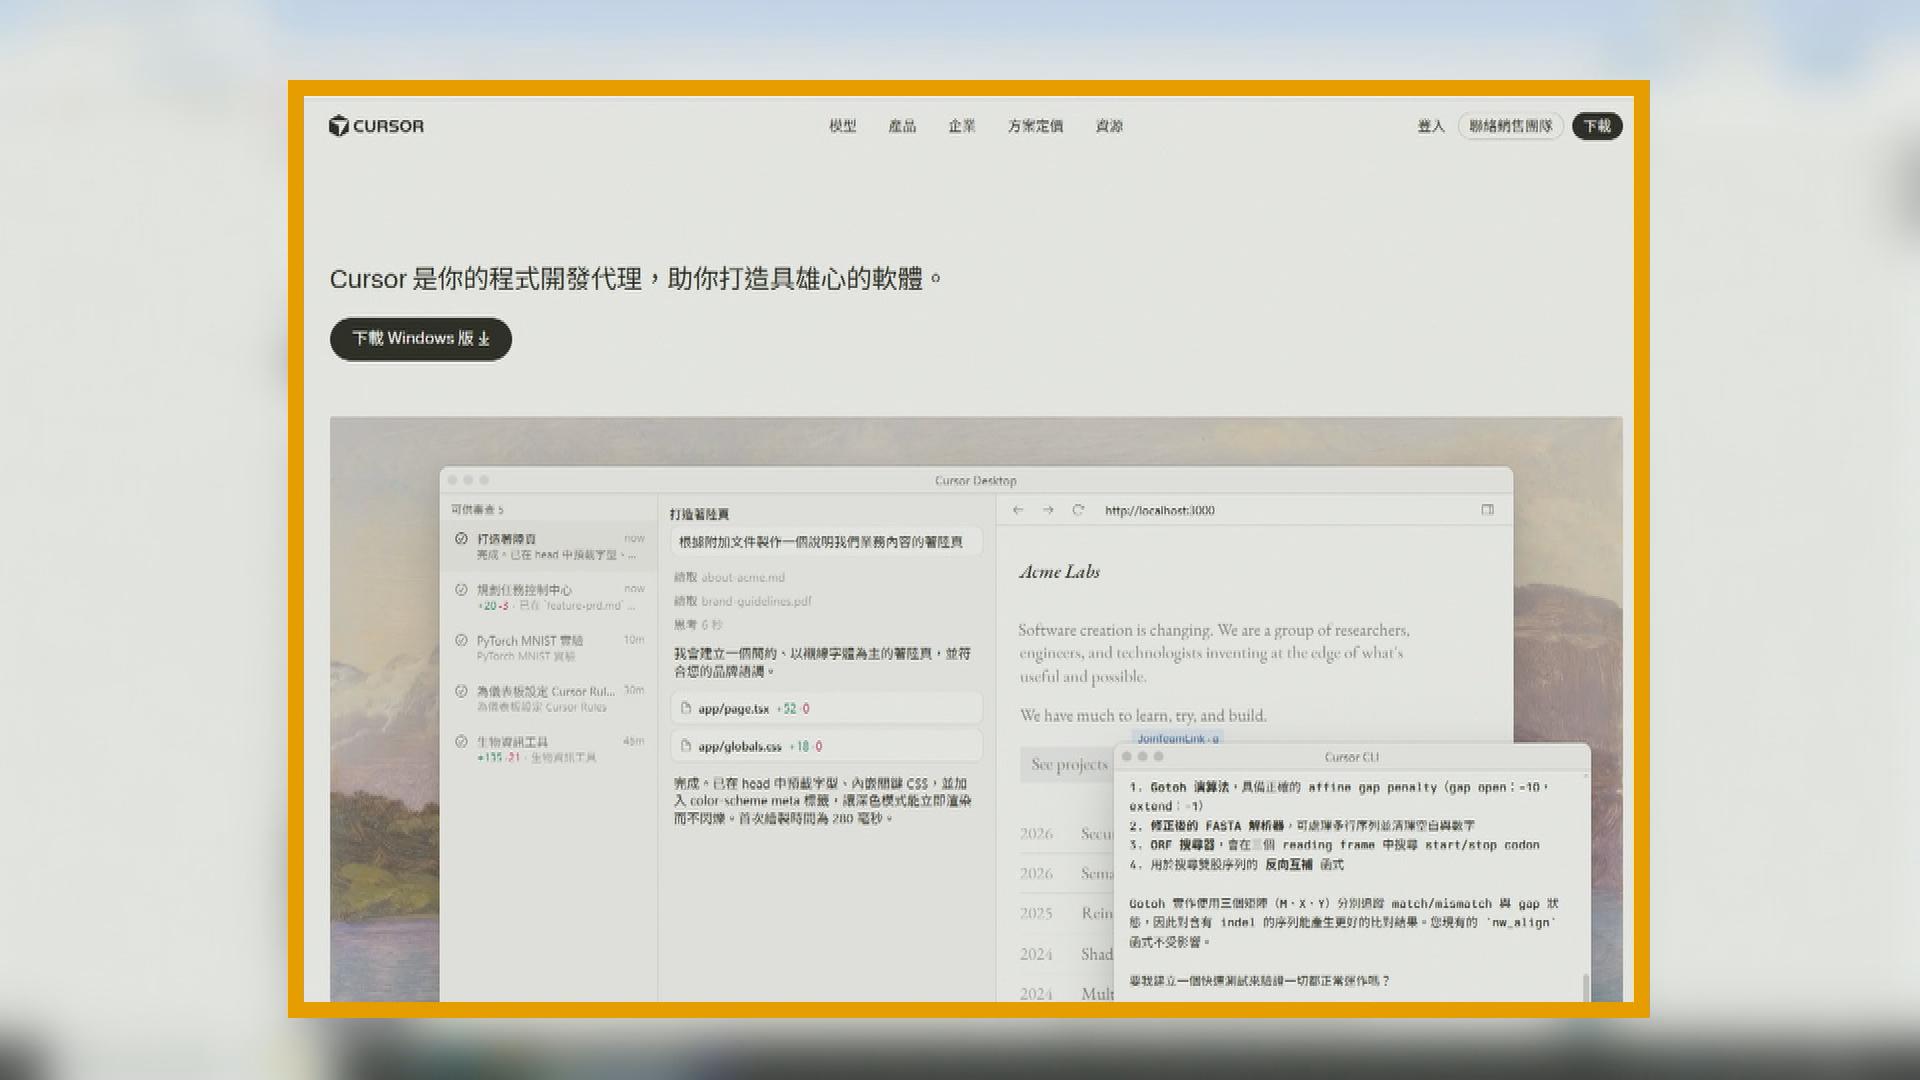Click the Cursor logo in the header
The height and width of the screenshot is (1080, 1920).
(x=376, y=126)
